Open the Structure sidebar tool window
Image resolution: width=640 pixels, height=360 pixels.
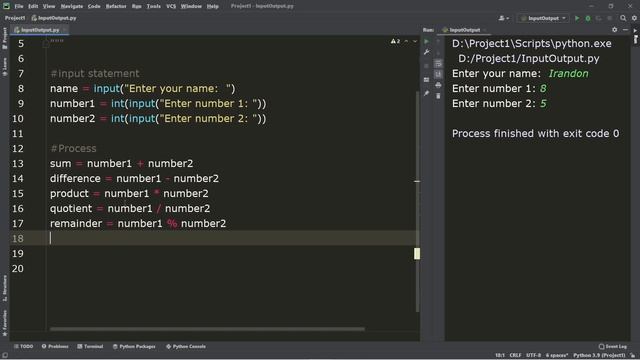(x=4, y=288)
